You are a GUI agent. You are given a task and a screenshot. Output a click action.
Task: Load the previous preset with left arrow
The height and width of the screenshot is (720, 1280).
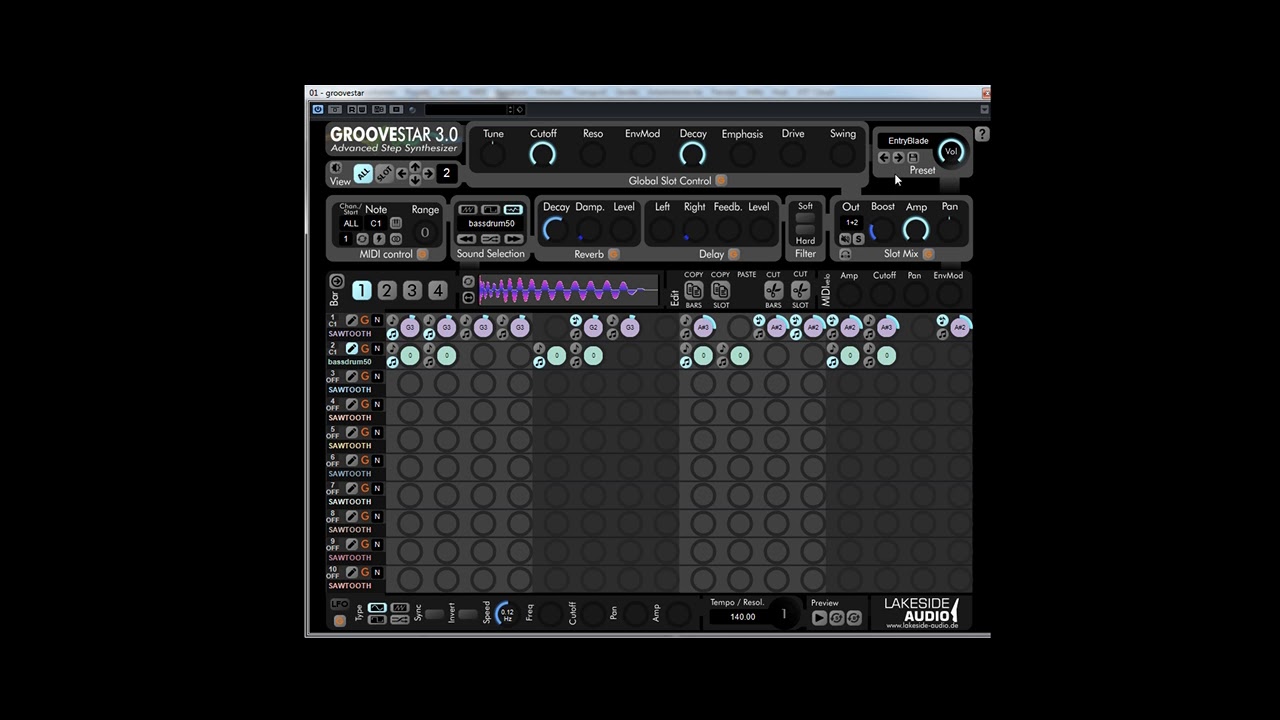884,158
